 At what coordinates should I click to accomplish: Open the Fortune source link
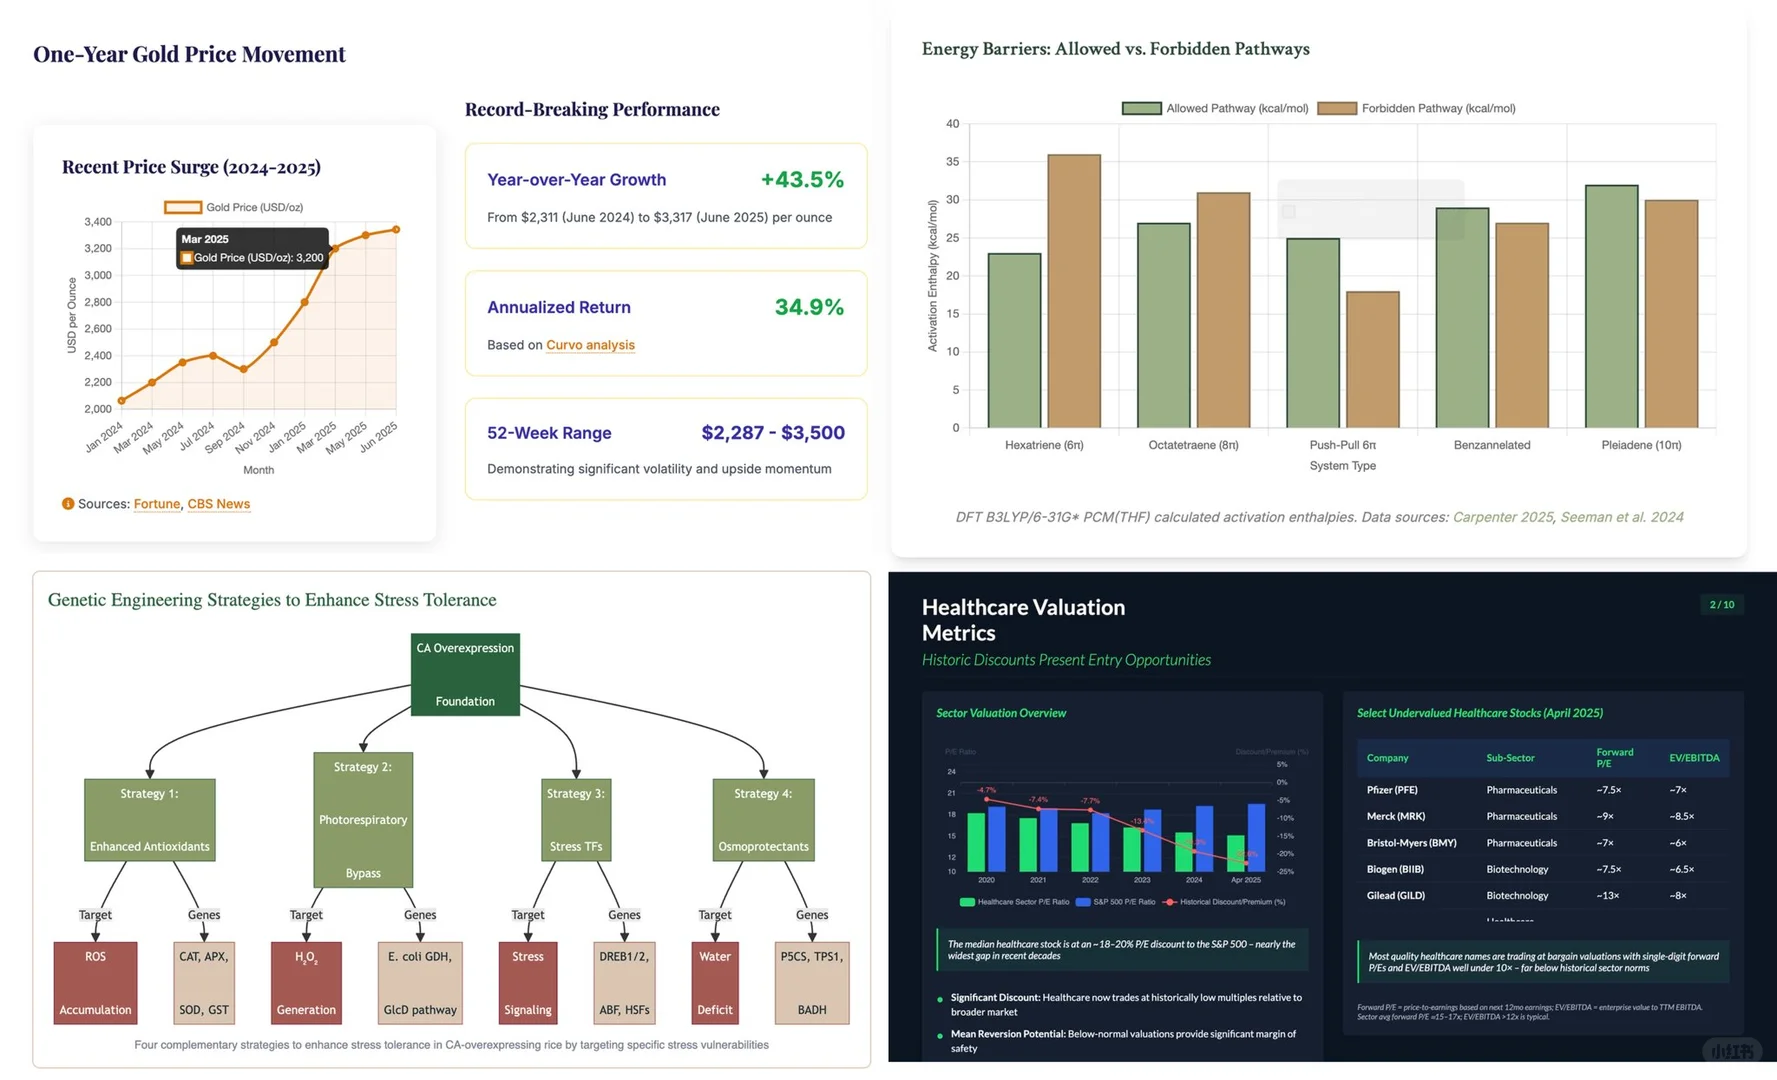pyautogui.click(x=157, y=504)
